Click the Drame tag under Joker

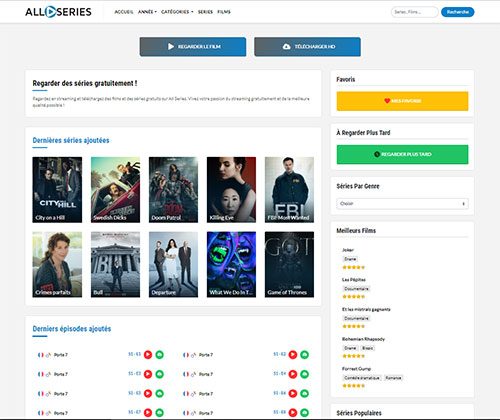coord(350,259)
